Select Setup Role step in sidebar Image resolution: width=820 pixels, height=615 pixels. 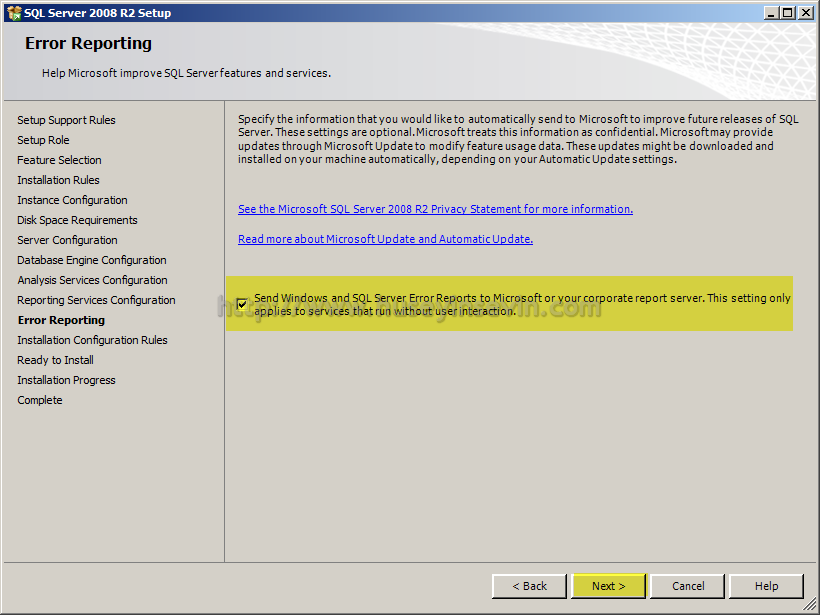43,140
